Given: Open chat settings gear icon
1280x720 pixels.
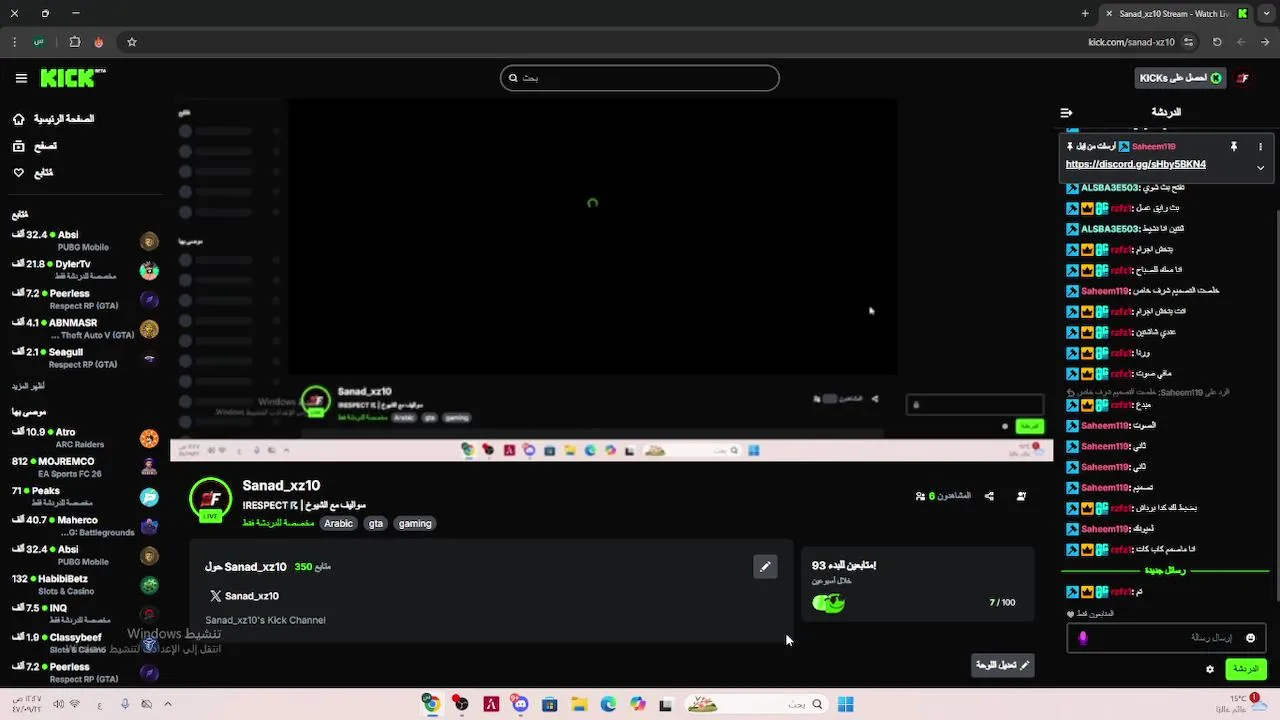Looking at the screenshot, I should tap(1210, 669).
